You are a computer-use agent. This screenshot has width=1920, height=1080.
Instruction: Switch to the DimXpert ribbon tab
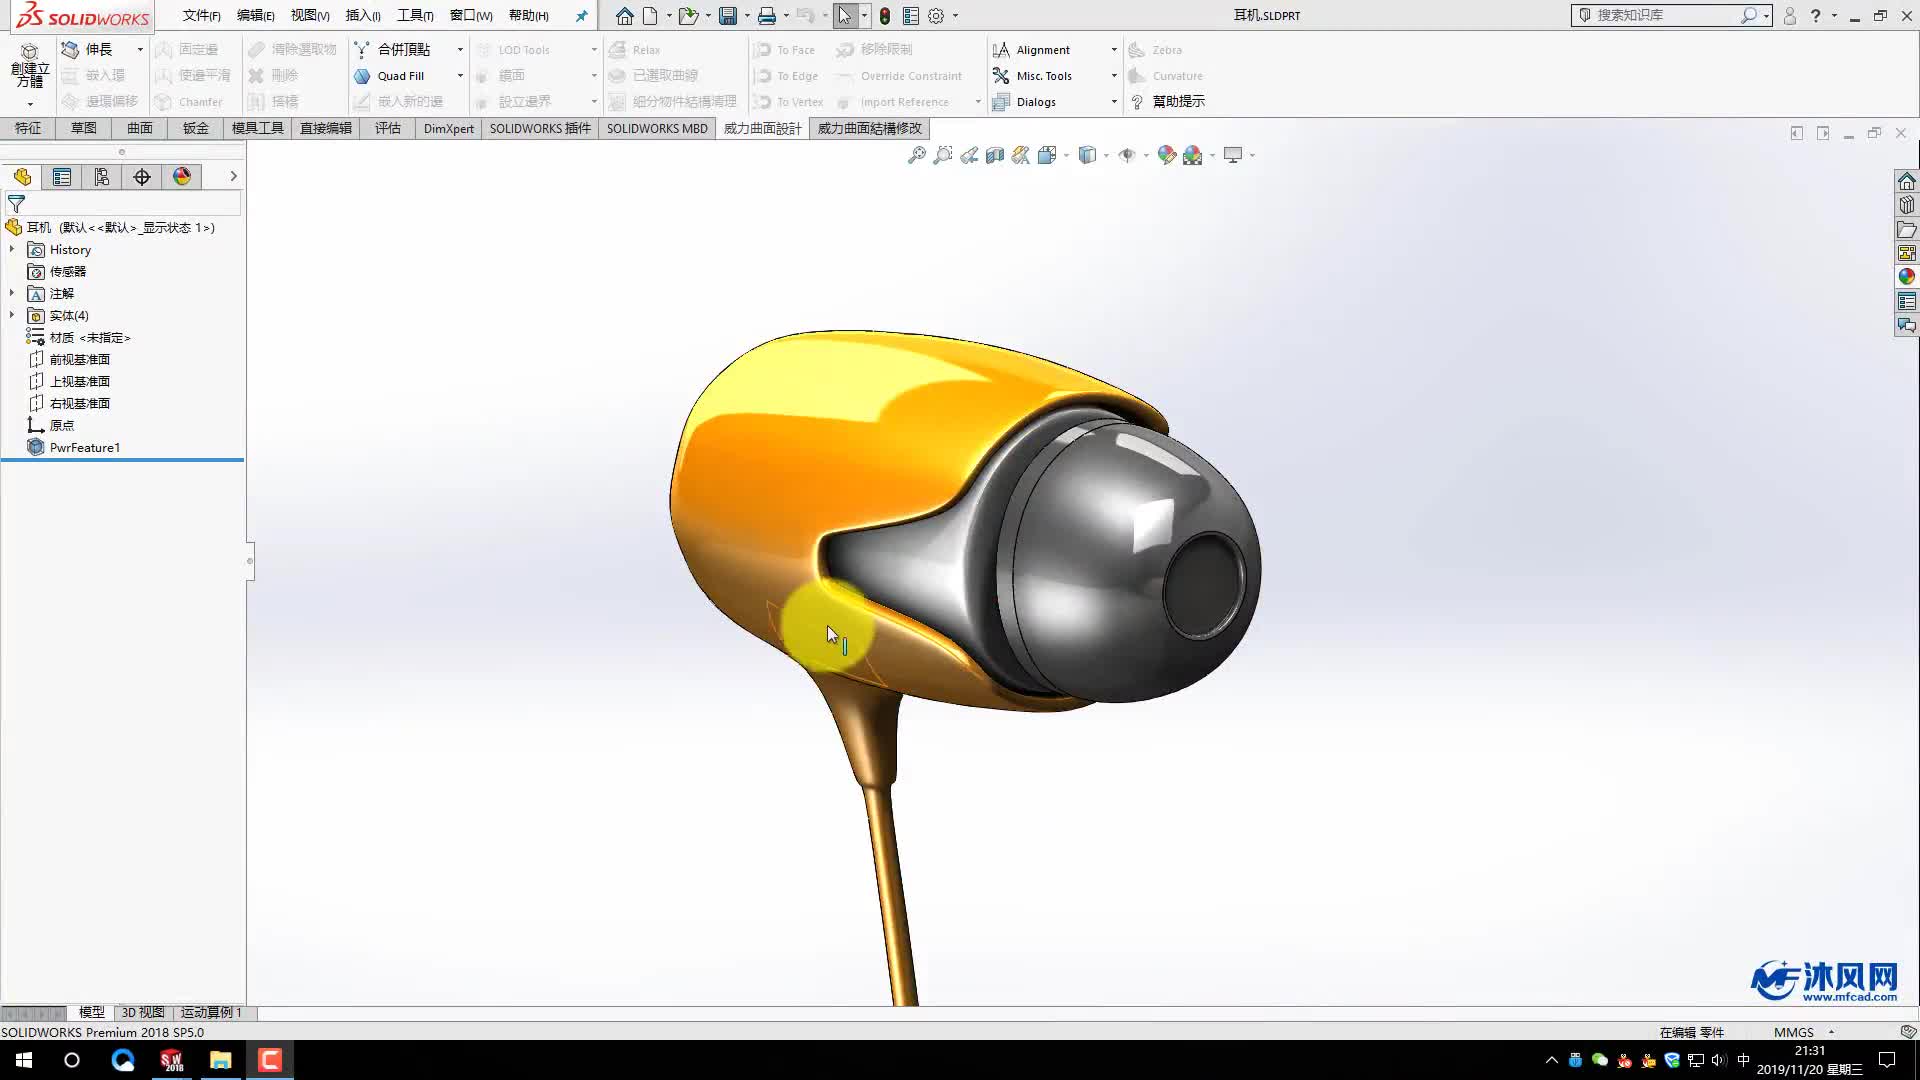pos(448,128)
